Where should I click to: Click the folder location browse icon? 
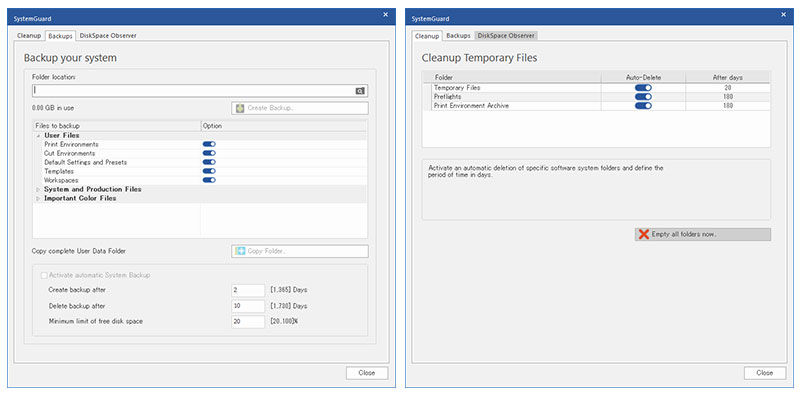360,91
